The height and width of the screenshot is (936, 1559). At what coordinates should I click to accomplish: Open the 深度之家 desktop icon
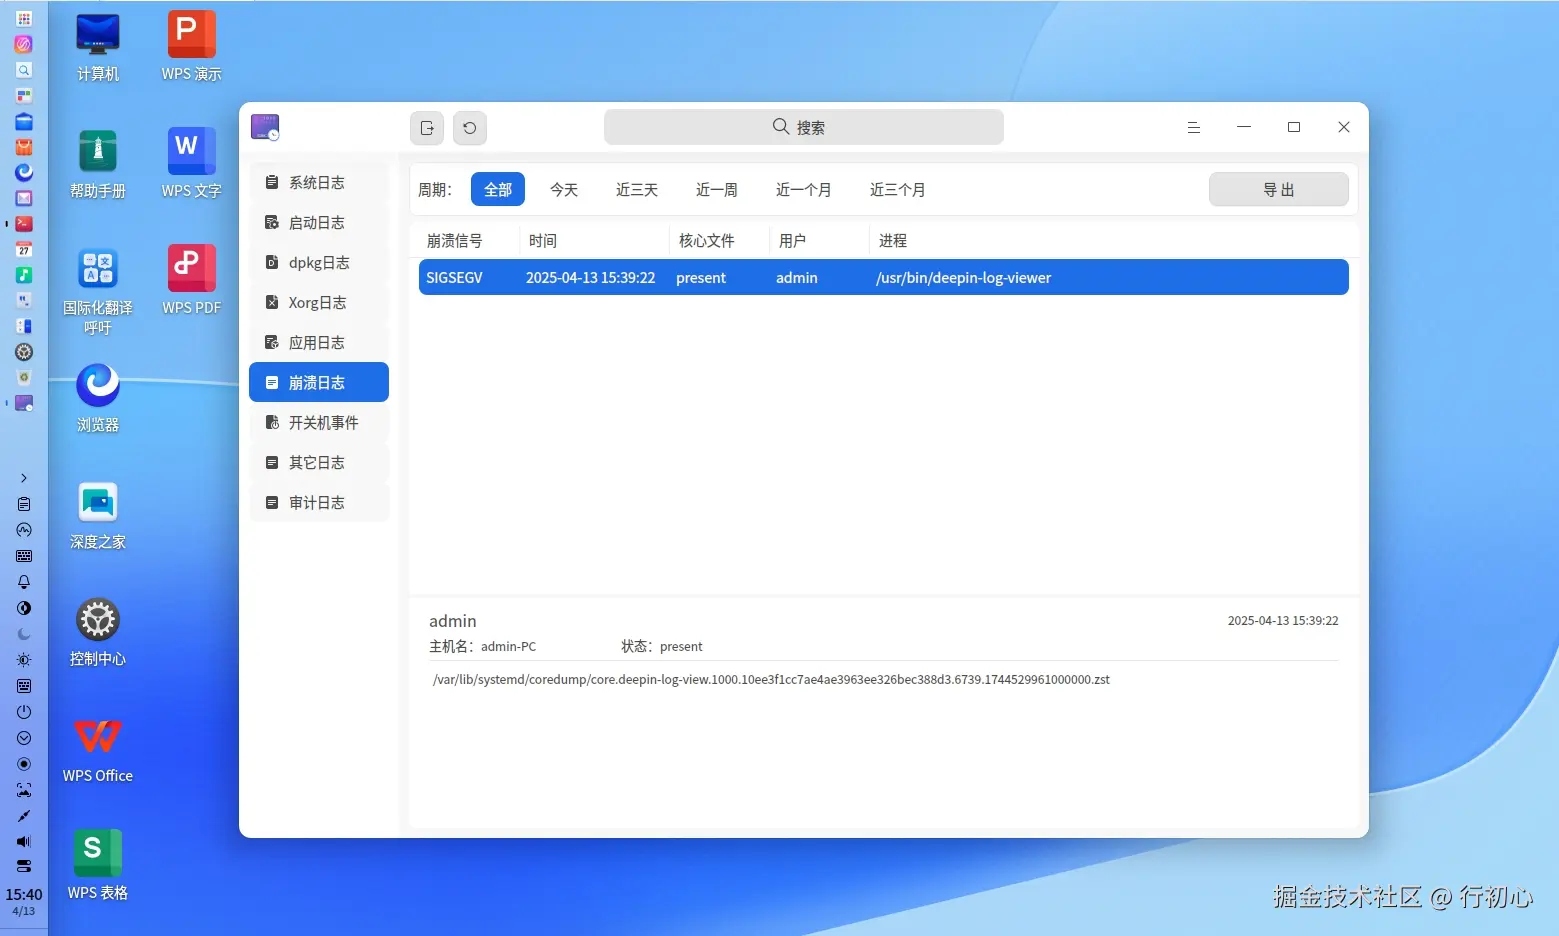pyautogui.click(x=98, y=516)
